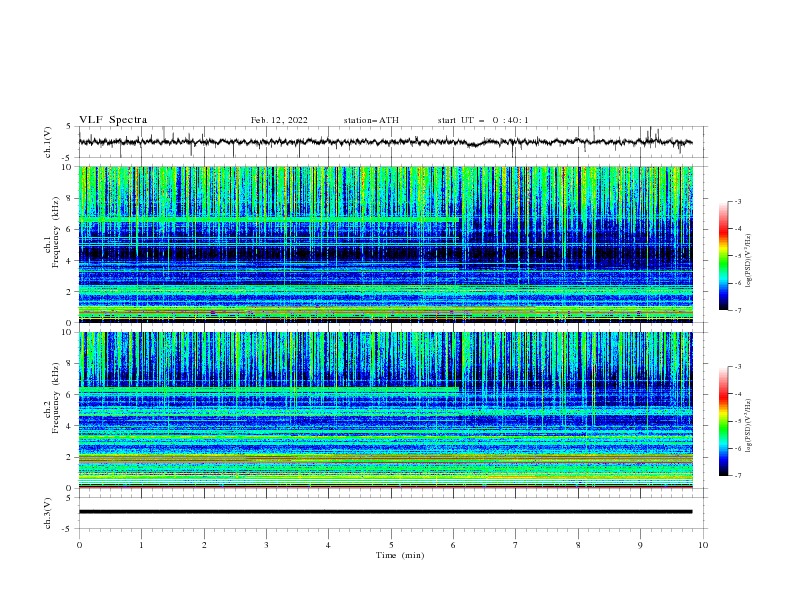Click the ch.3 flat black trace
The width and height of the screenshot is (792, 612).
(x=385, y=512)
